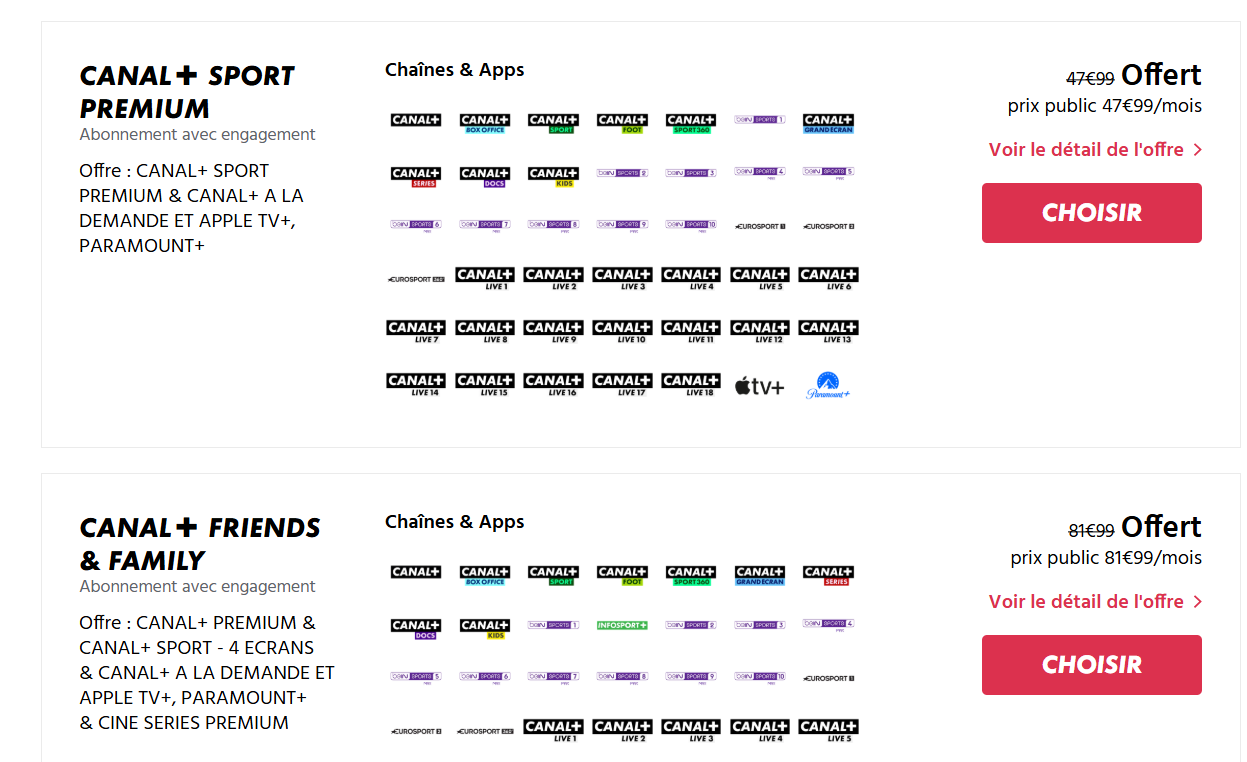Click CANAL+ Foot logo in Sport Premium offer

[622, 124]
